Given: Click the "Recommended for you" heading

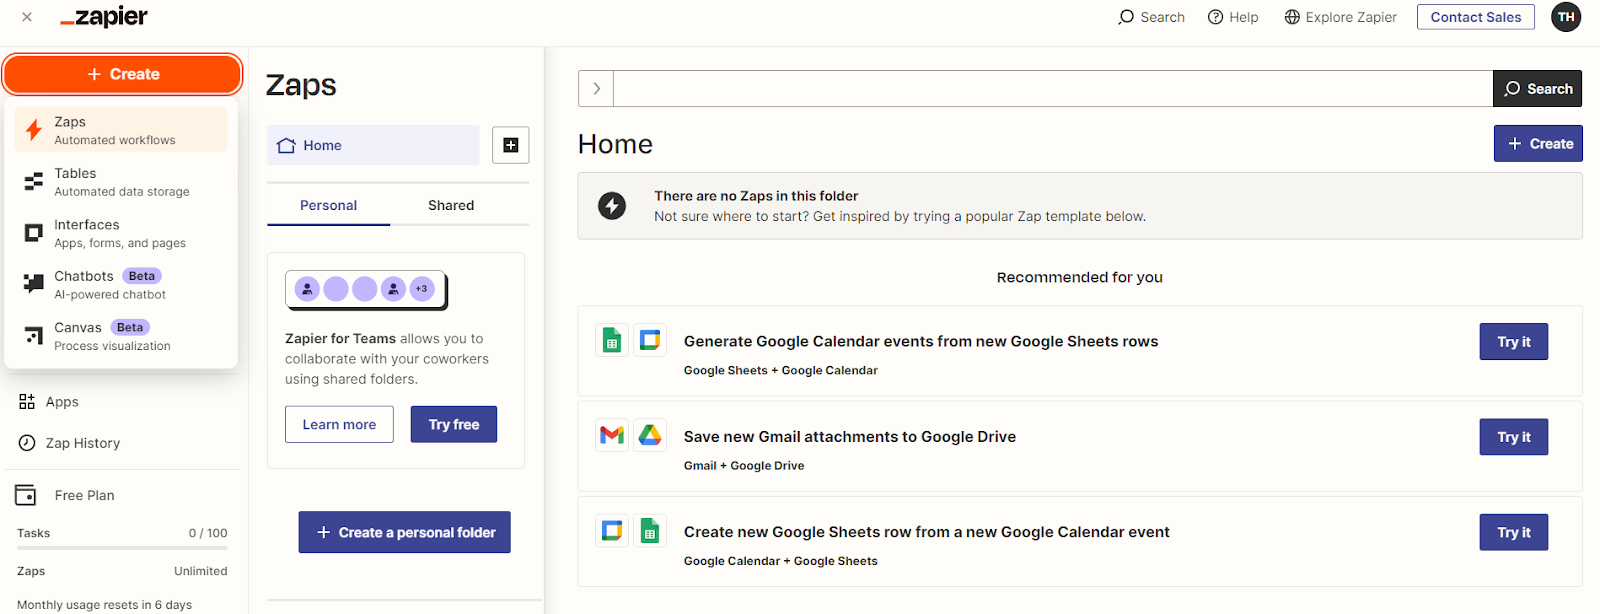Looking at the screenshot, I should pyautogui.click(x=1080, y=277).
